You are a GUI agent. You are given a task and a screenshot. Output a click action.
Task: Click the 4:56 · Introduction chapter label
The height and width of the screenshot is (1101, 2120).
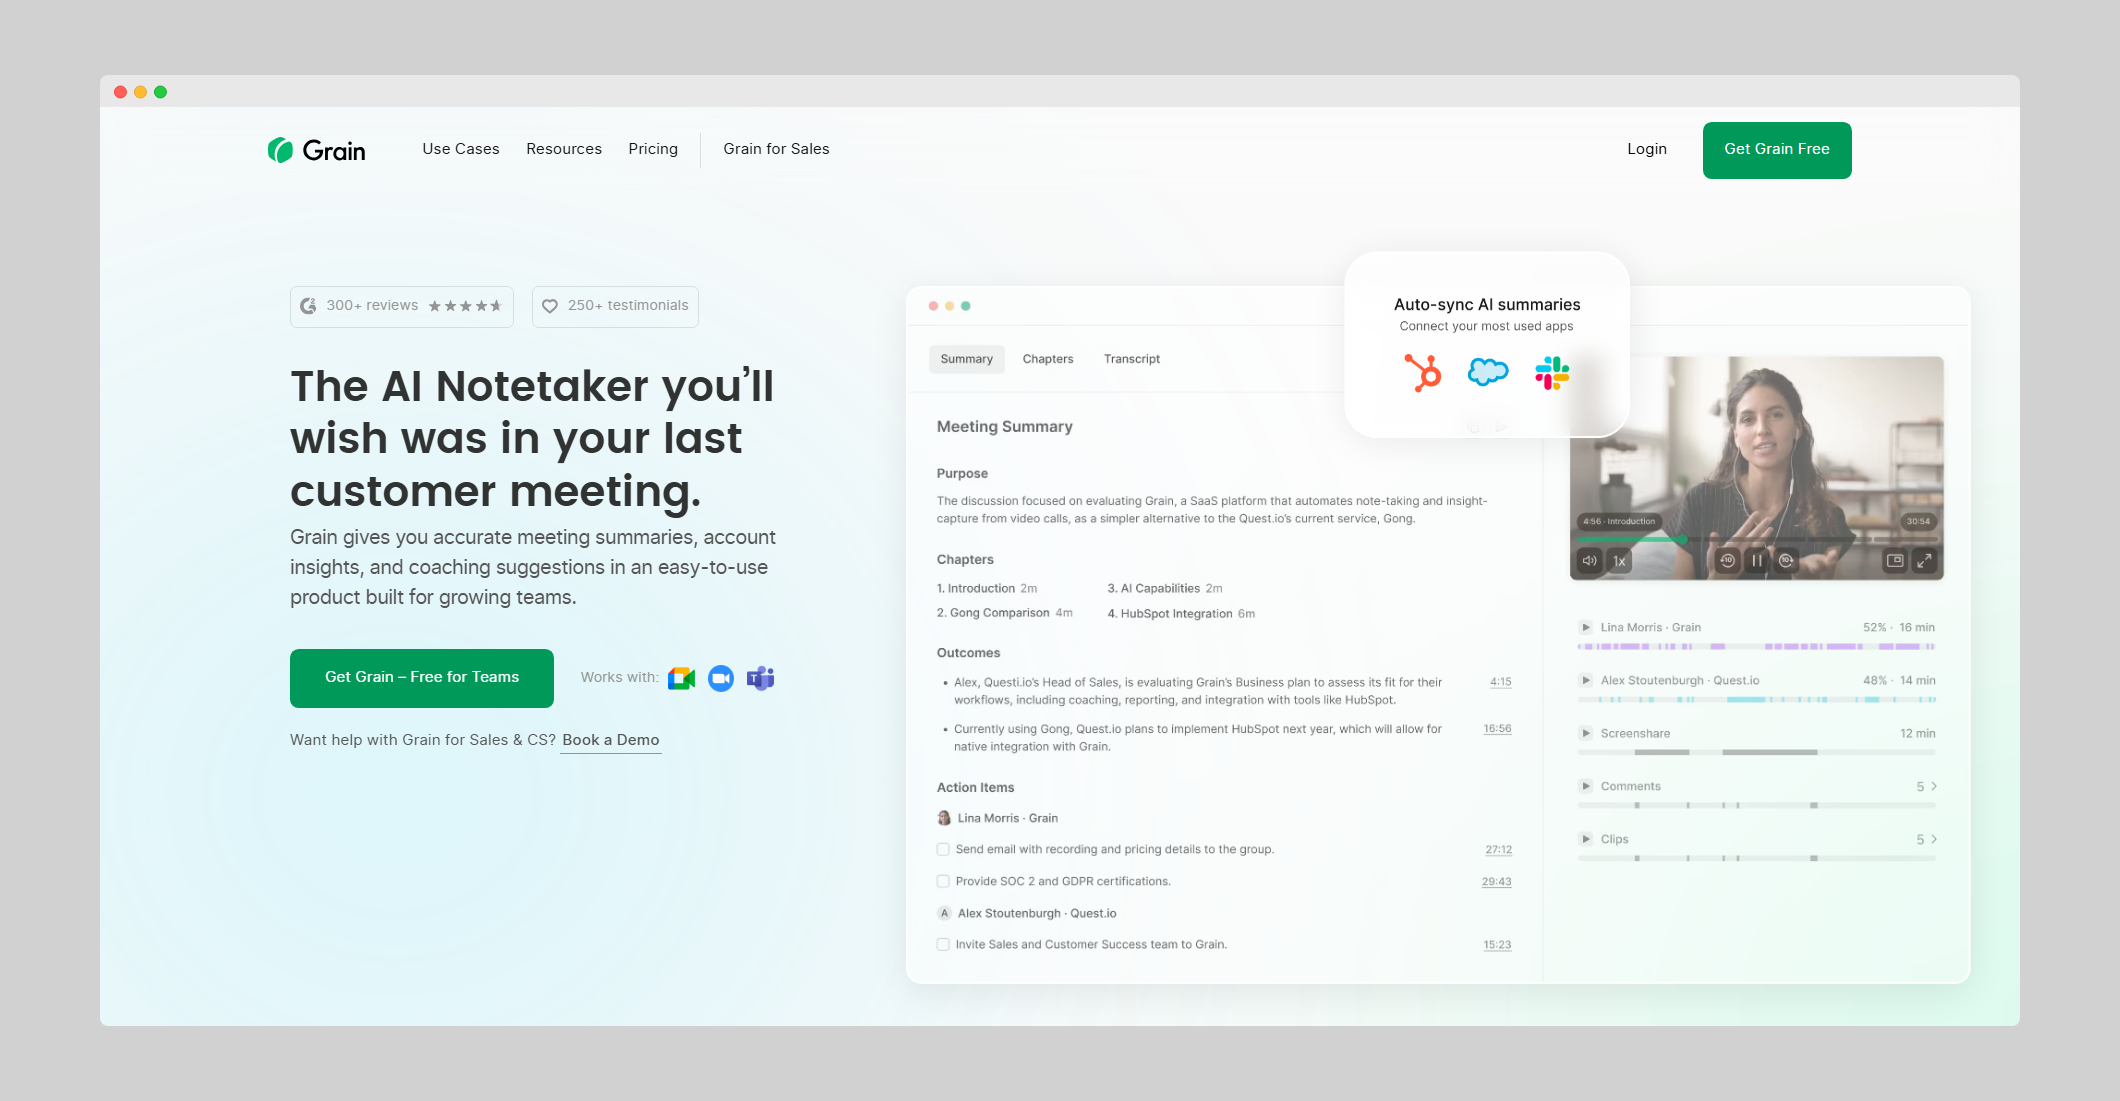1619,522
